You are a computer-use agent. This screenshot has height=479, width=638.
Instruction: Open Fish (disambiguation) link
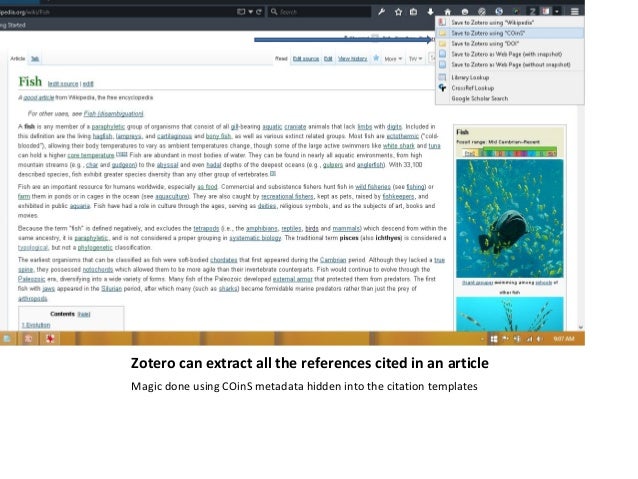(x=113, y=114)
